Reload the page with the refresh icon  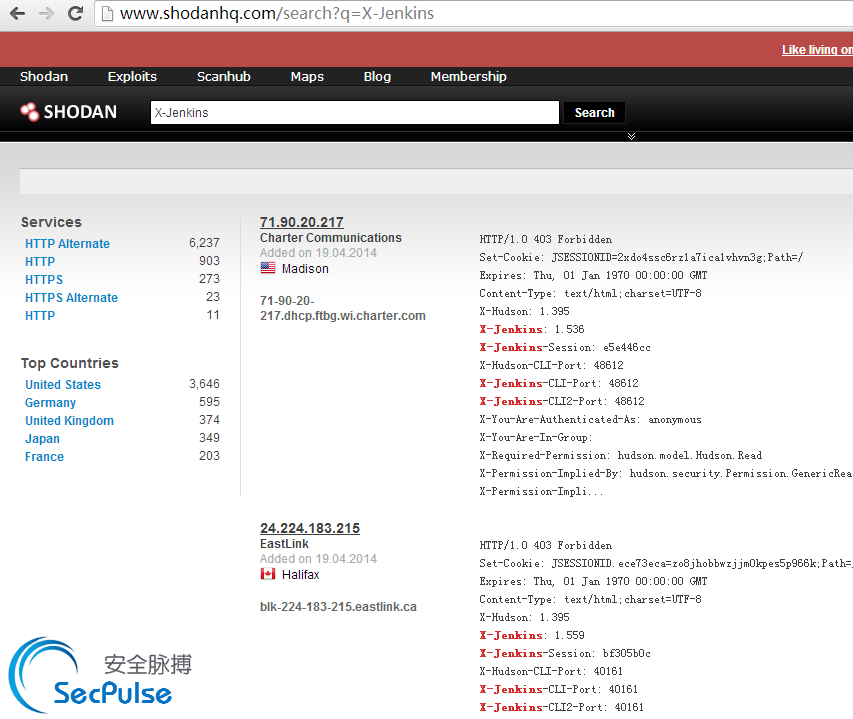[x=76, y=13]
